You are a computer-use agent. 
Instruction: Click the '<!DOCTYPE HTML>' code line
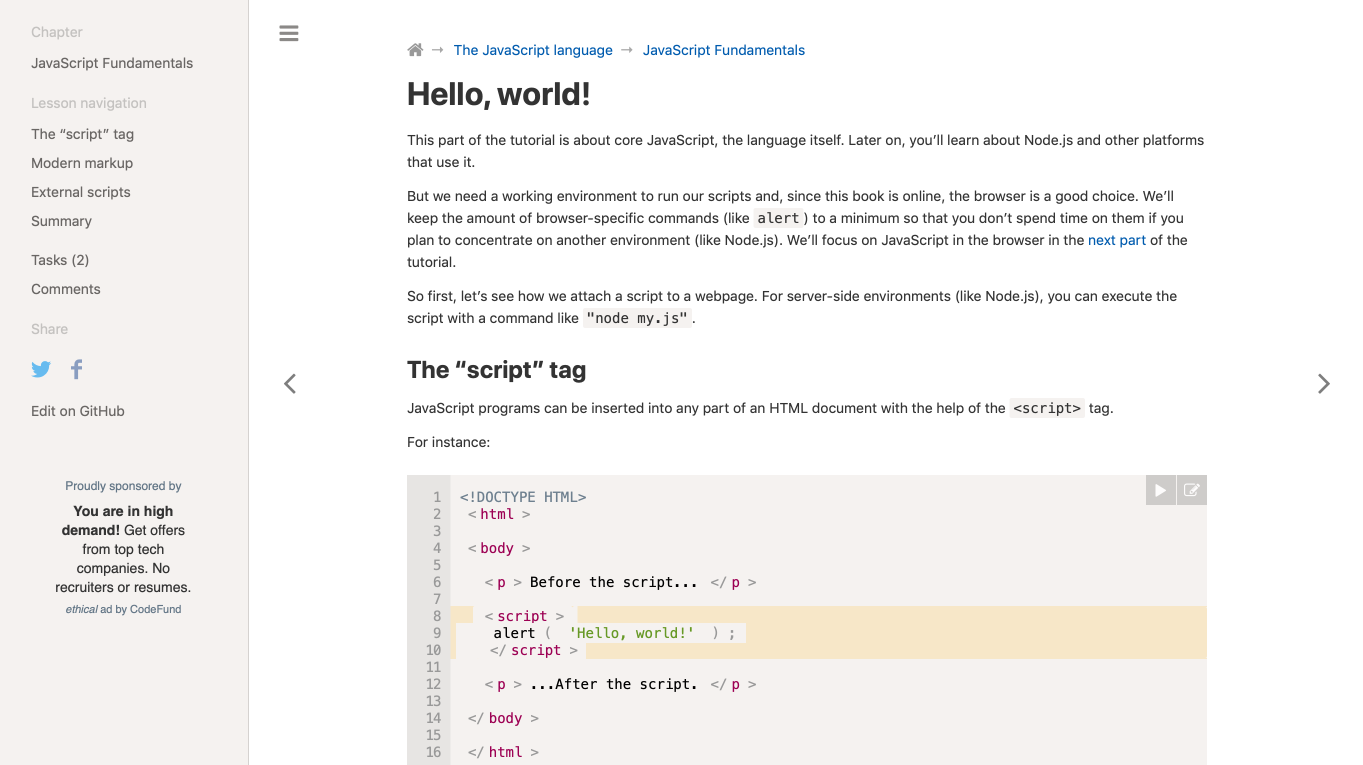[x=523, y=497]
